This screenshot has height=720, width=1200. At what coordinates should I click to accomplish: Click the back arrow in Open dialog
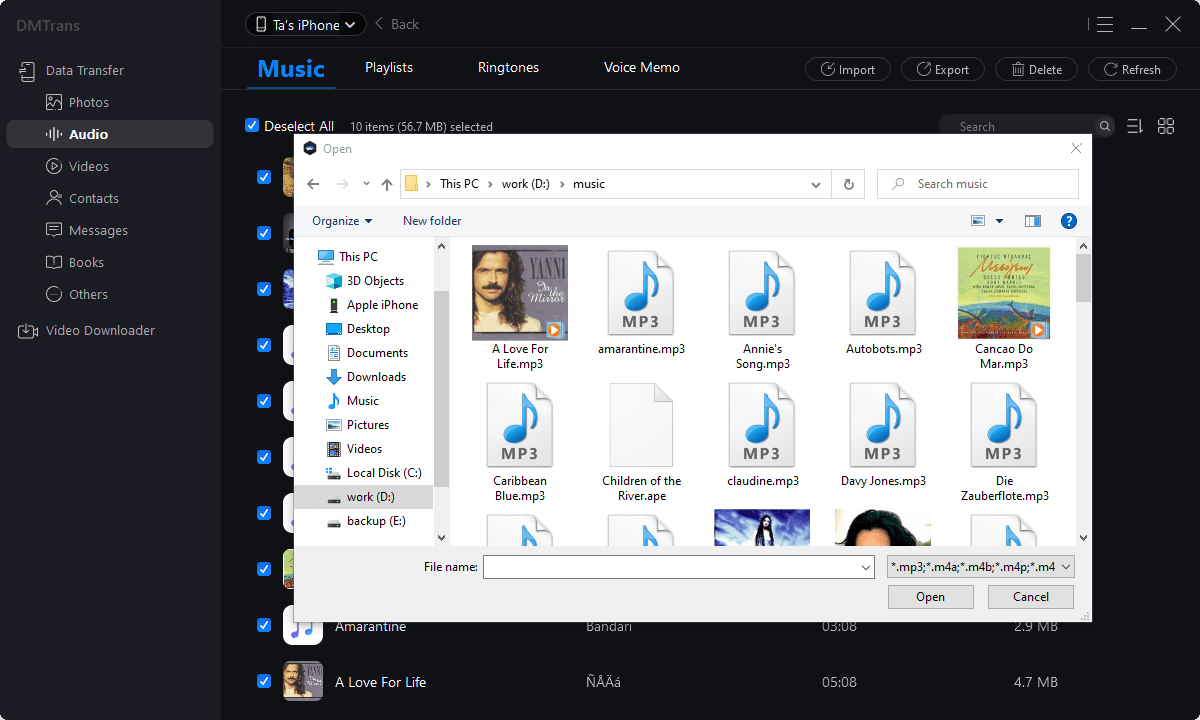tap(313, 184)
